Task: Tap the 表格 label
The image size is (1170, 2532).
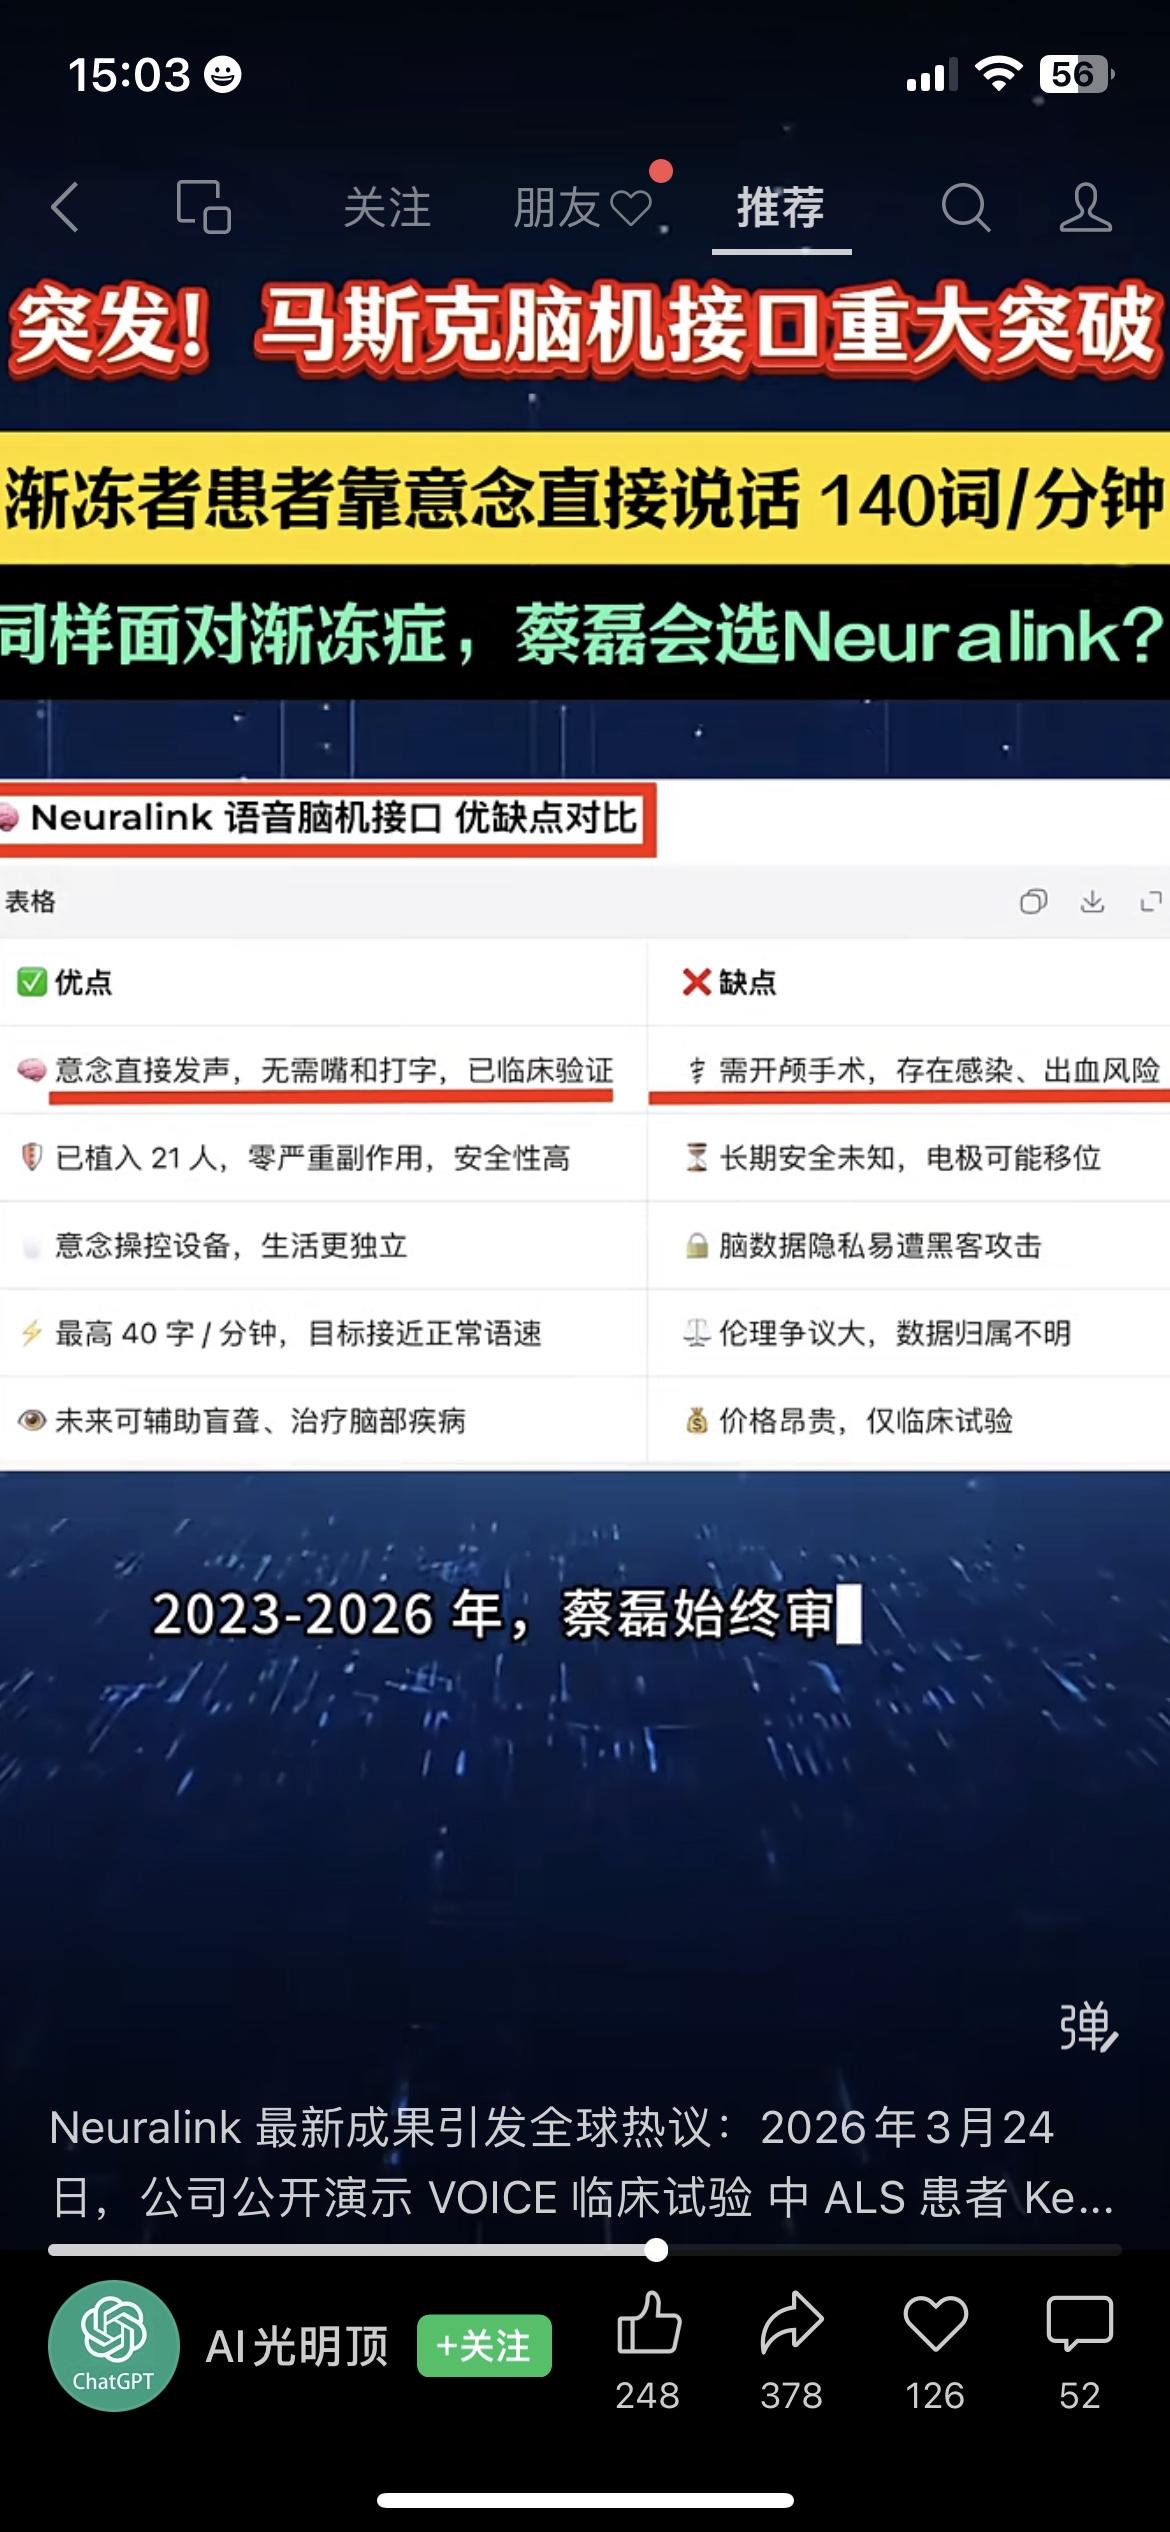Action: point(30,901)
